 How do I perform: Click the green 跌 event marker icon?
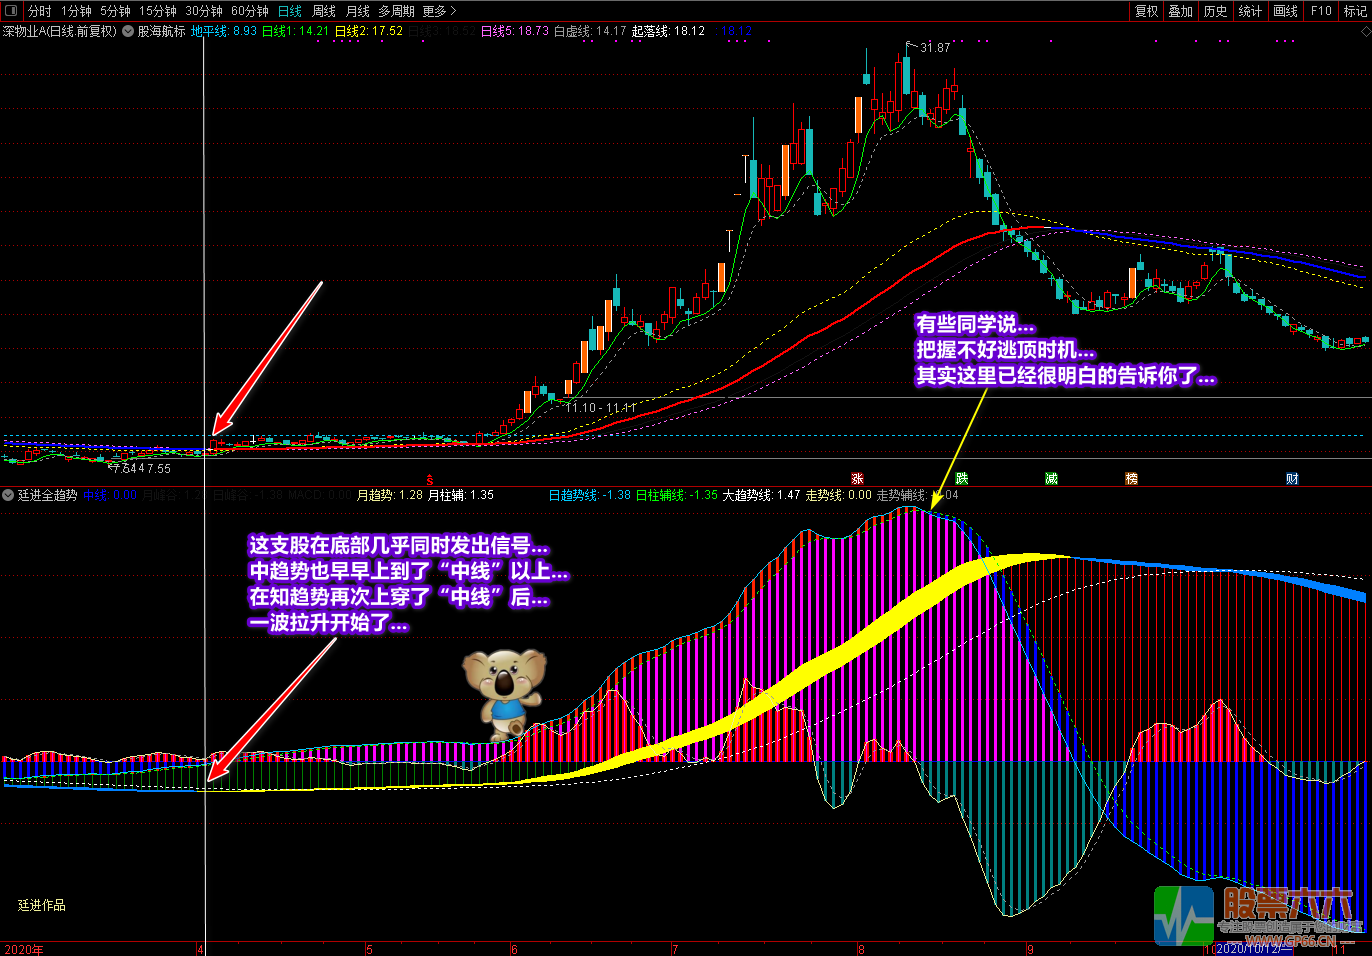(961, 479)
